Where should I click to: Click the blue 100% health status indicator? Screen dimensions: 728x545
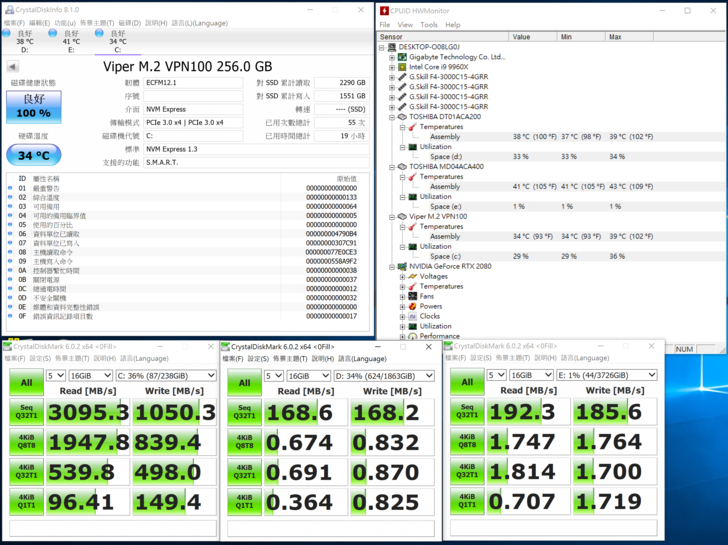33,108
